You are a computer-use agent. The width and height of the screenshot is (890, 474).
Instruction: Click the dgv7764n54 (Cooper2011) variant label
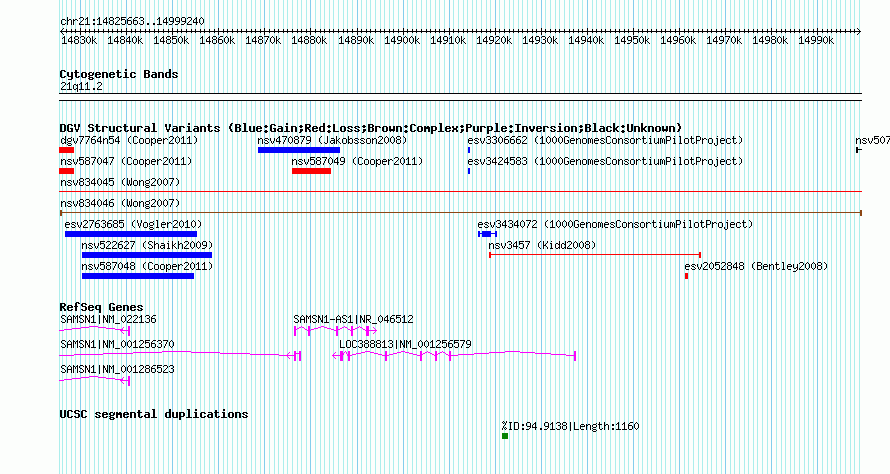point(129,140)
